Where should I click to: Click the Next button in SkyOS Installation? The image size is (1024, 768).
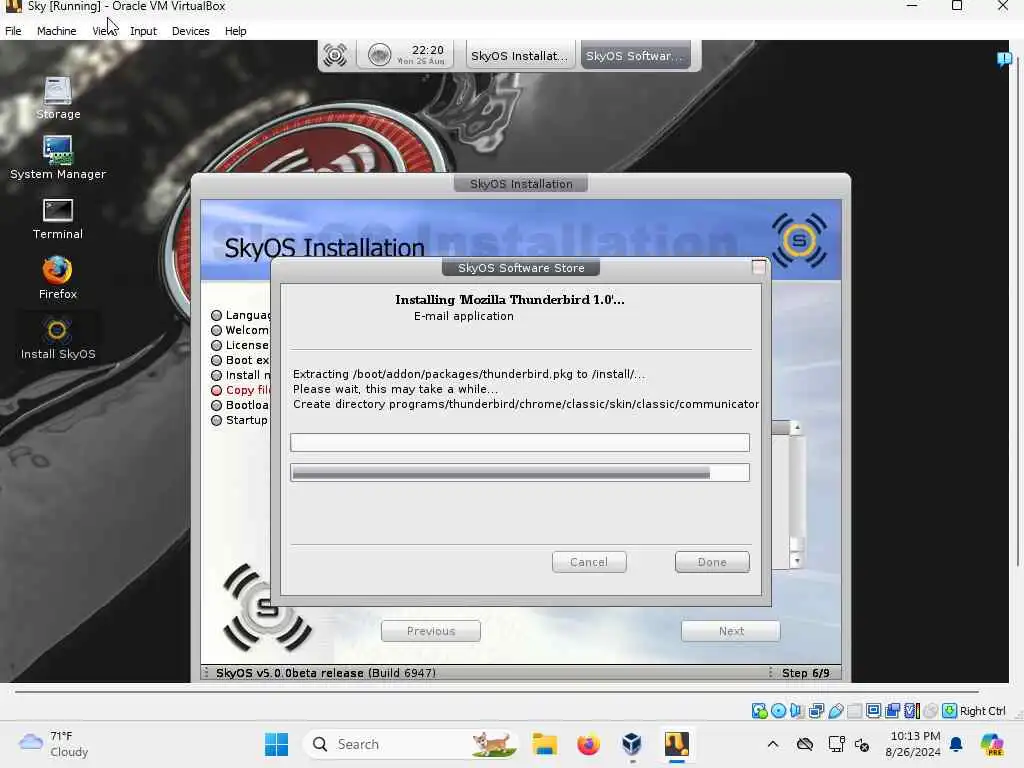[731, 631]
